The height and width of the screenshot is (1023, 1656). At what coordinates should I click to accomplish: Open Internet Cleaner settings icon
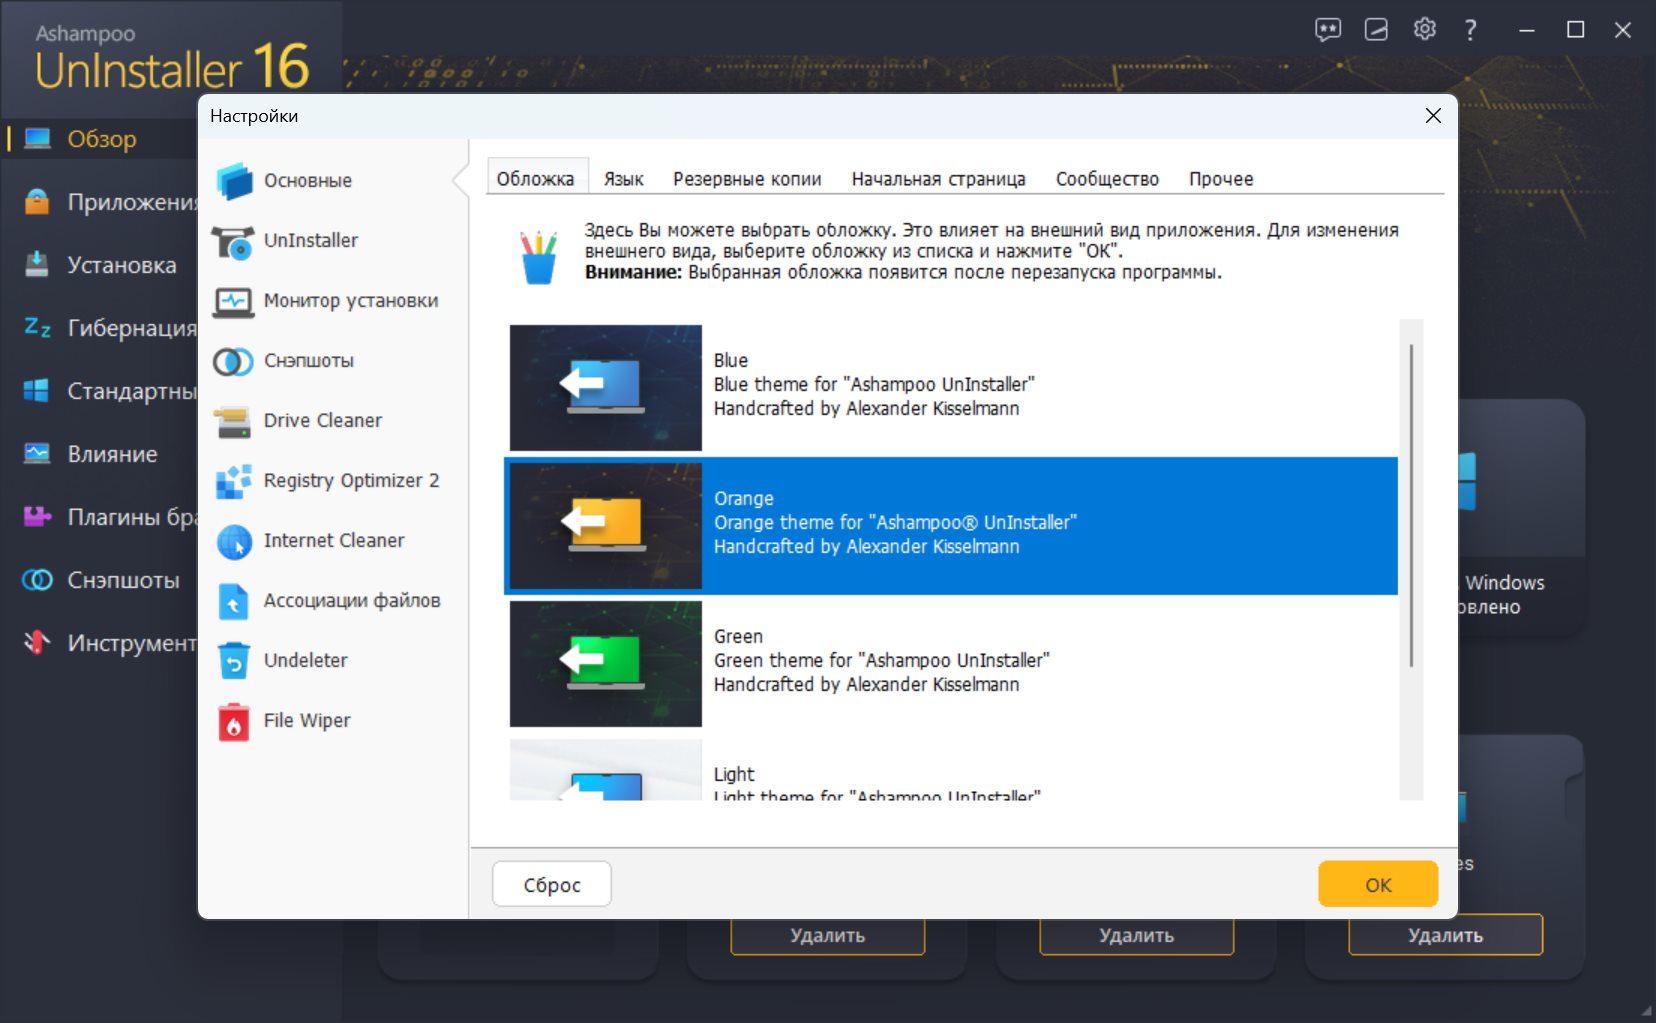pos(233,541)
